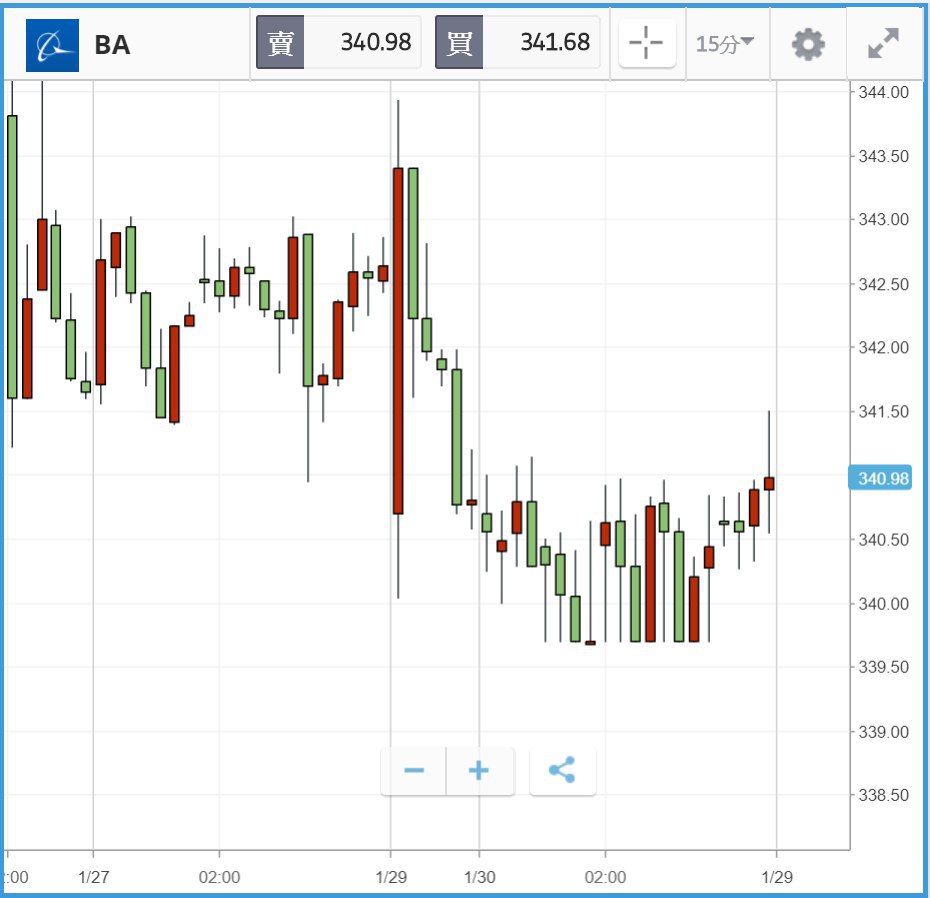Click the 1/27 date marker
Viewport: 930px width, 898px height.
pos(93,877)
